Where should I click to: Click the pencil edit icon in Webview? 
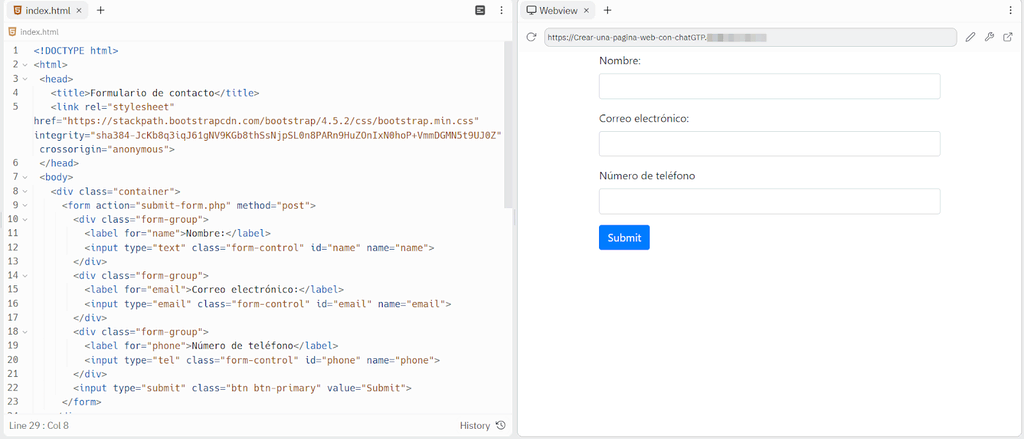969,38
